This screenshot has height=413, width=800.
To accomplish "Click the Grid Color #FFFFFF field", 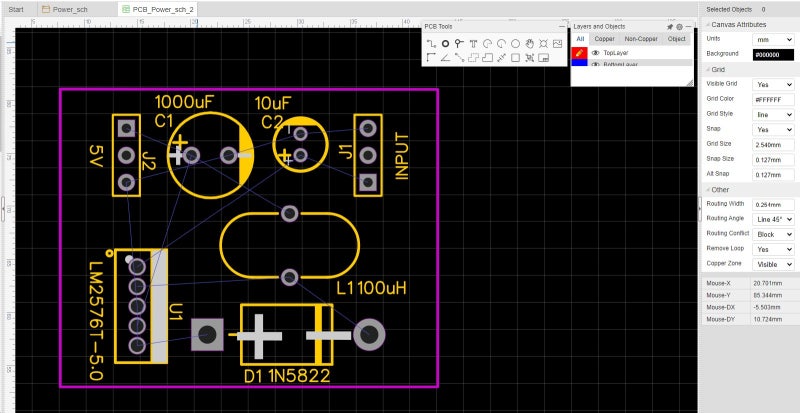I will pyautogui.click(x=773, y=100).
